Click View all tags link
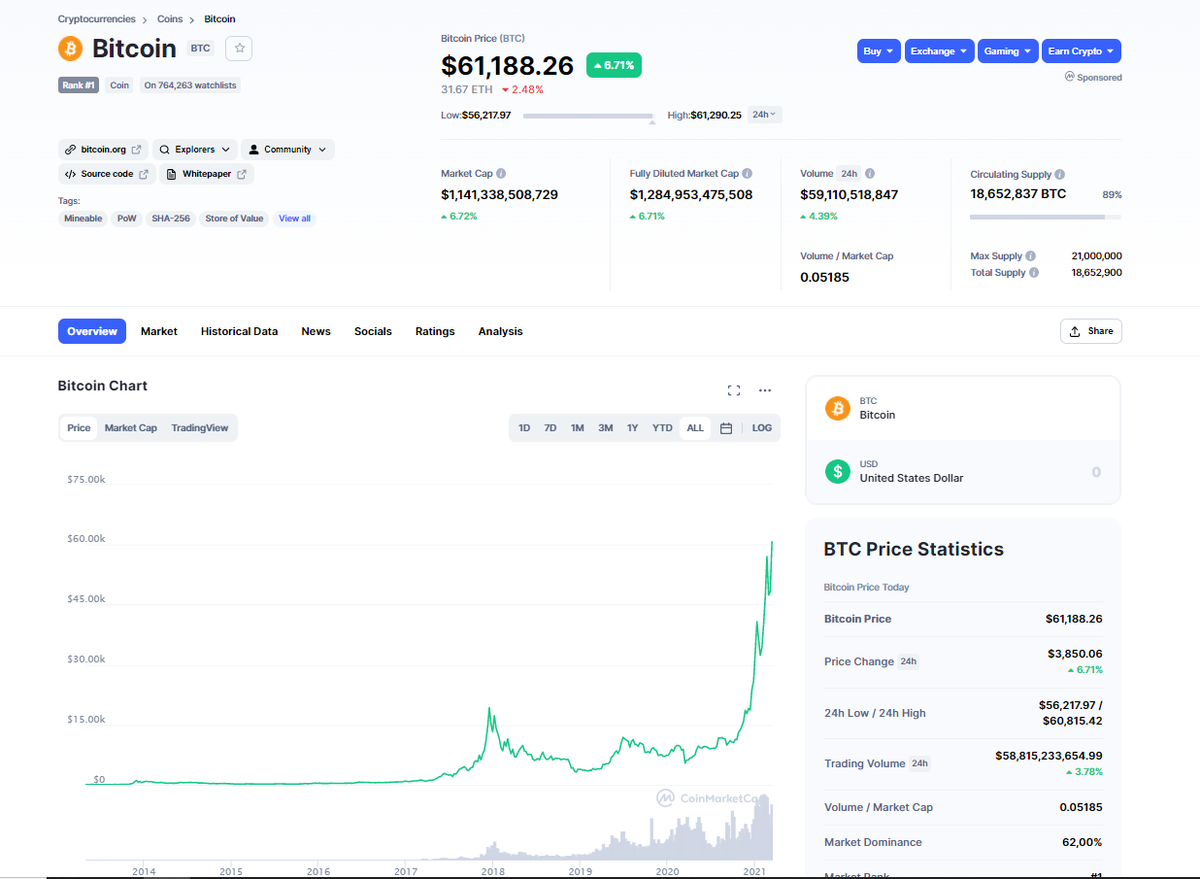 pos(295,218)
